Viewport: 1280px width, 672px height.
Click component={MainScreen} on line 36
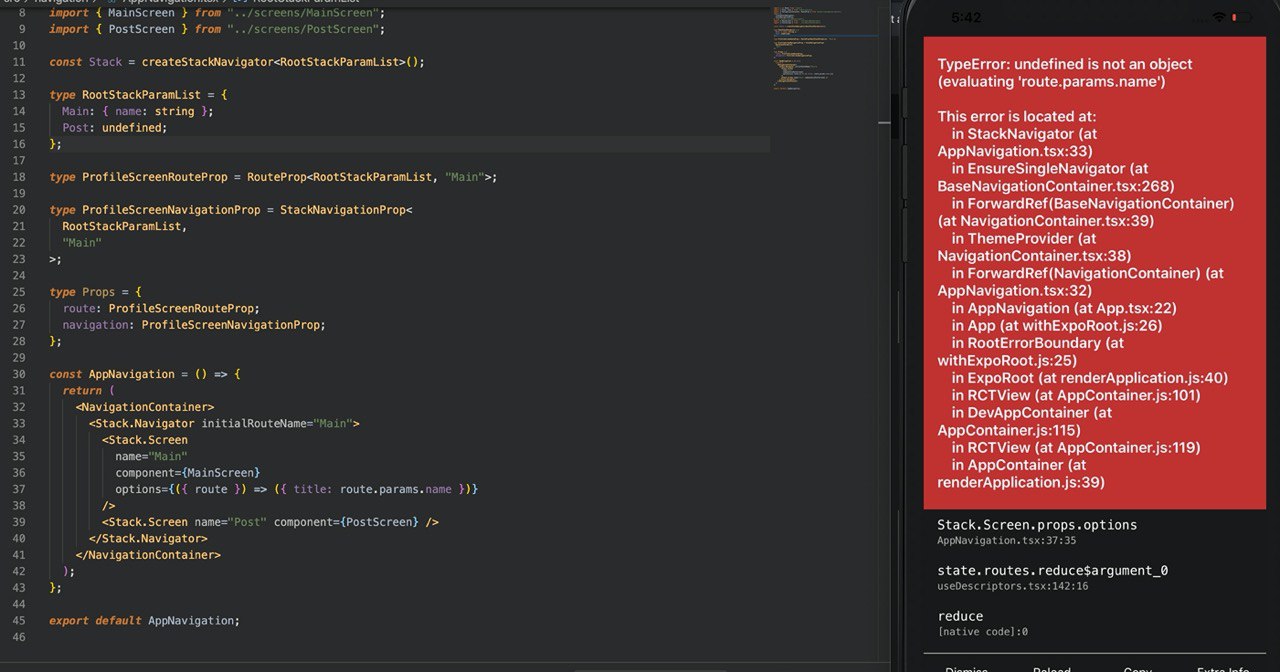point(188,472)
